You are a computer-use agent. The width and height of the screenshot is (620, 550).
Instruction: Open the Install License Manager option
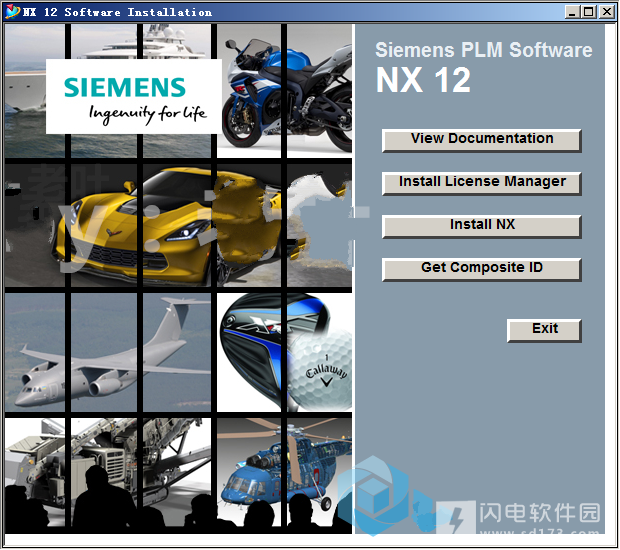pos(481,183)
